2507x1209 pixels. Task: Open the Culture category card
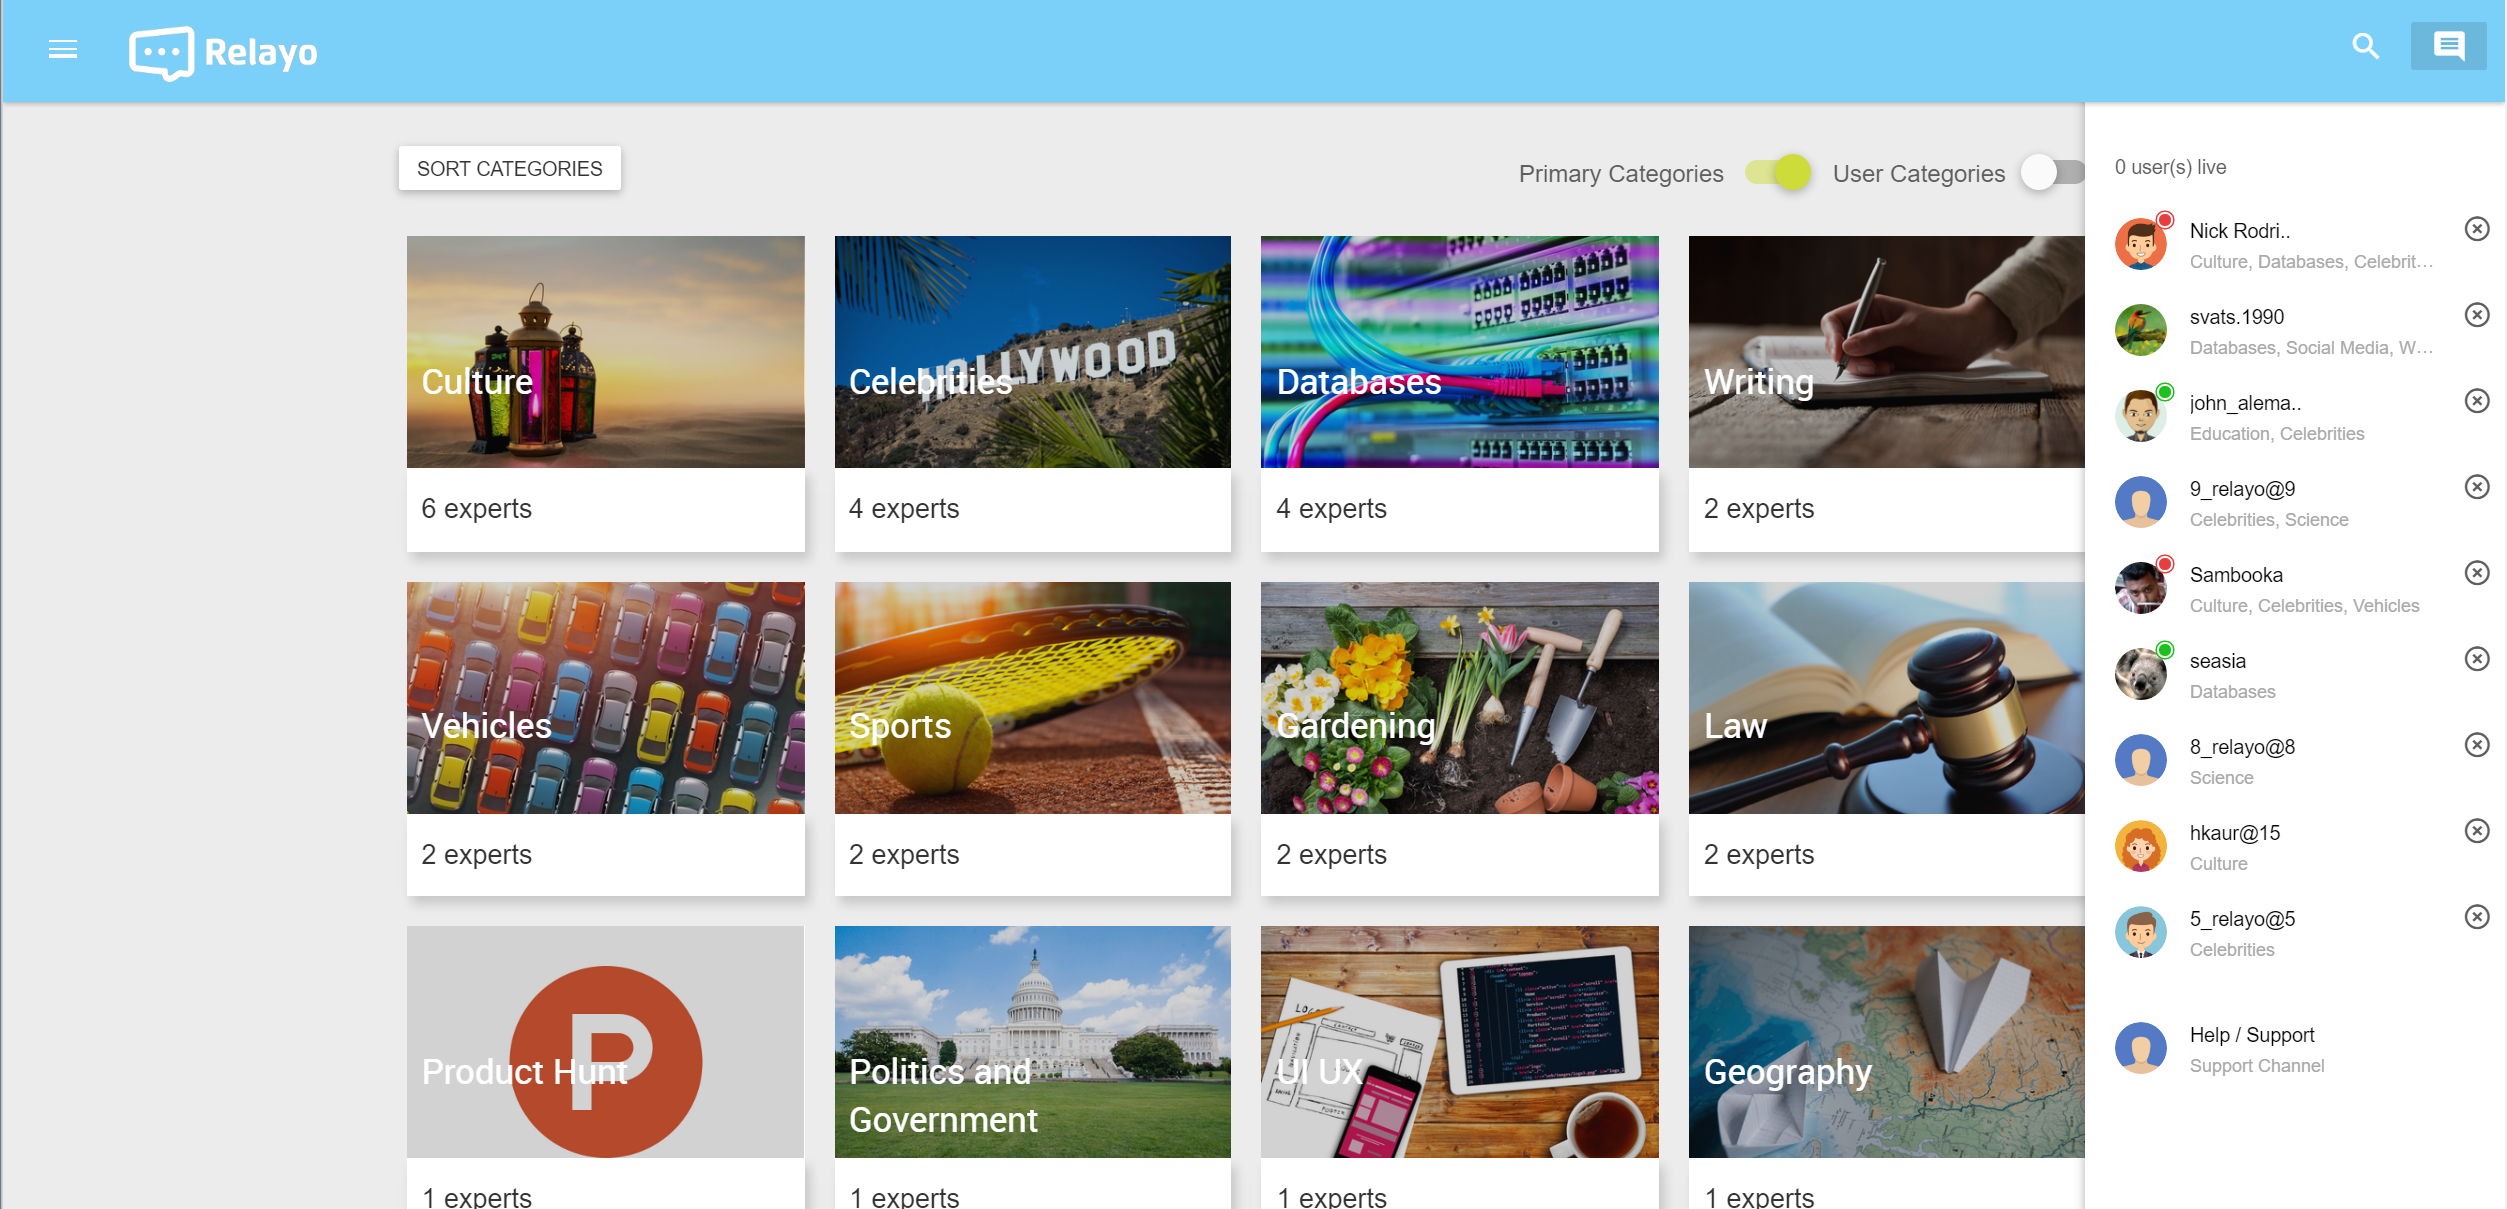605,393
